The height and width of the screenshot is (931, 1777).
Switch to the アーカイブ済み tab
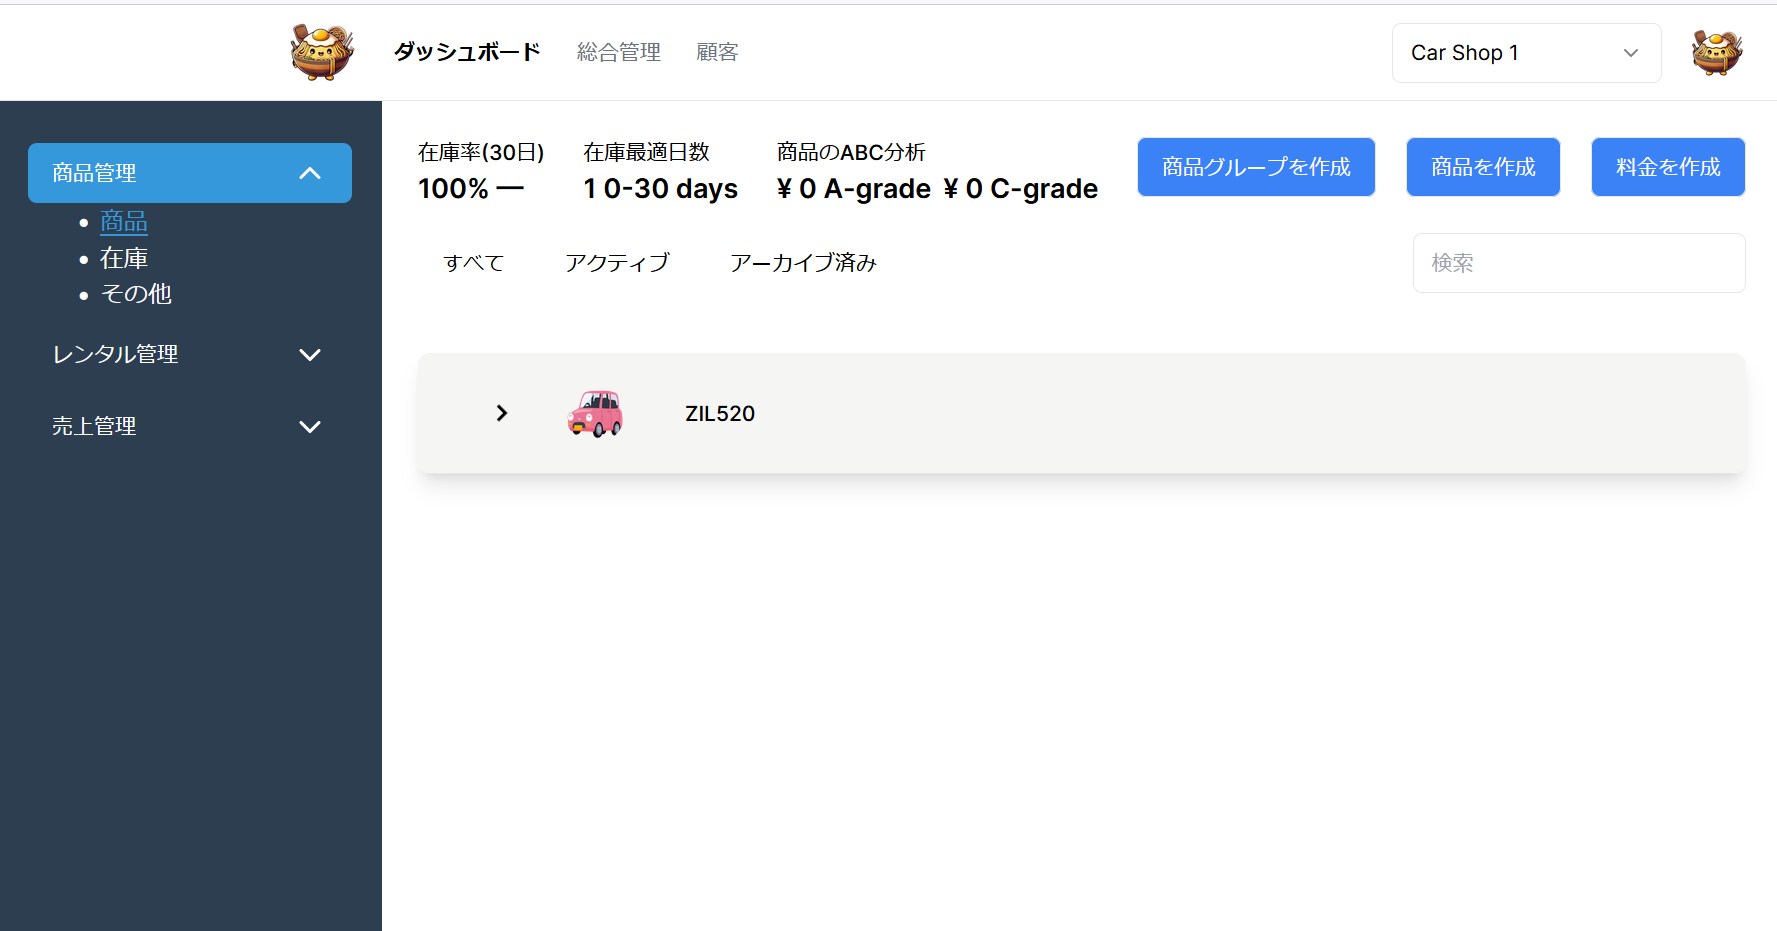coord(802,263)
